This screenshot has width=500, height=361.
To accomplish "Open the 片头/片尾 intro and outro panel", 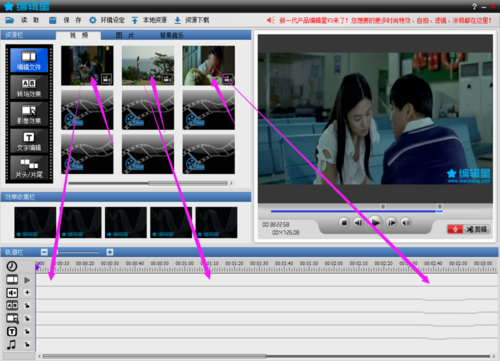I will pos(29,168).
